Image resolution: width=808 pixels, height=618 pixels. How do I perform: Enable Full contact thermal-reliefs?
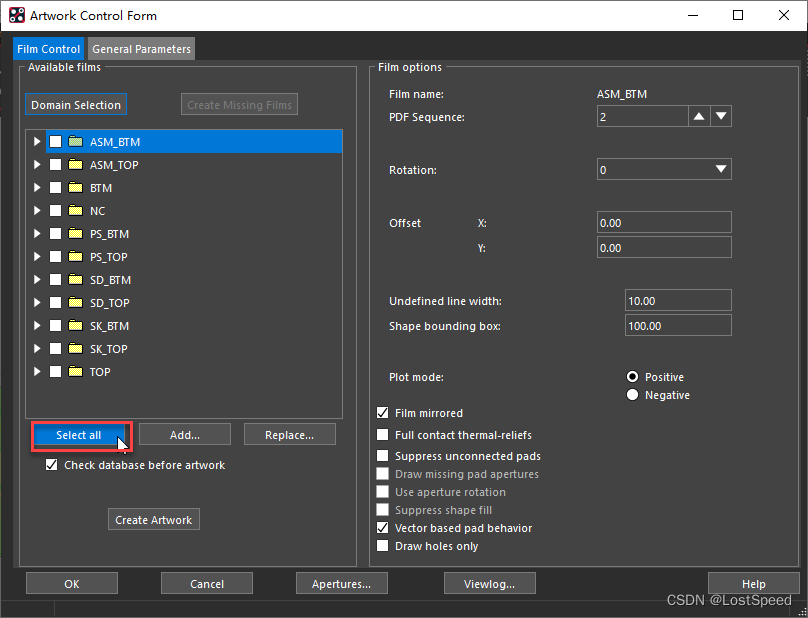tap(383, 435)
